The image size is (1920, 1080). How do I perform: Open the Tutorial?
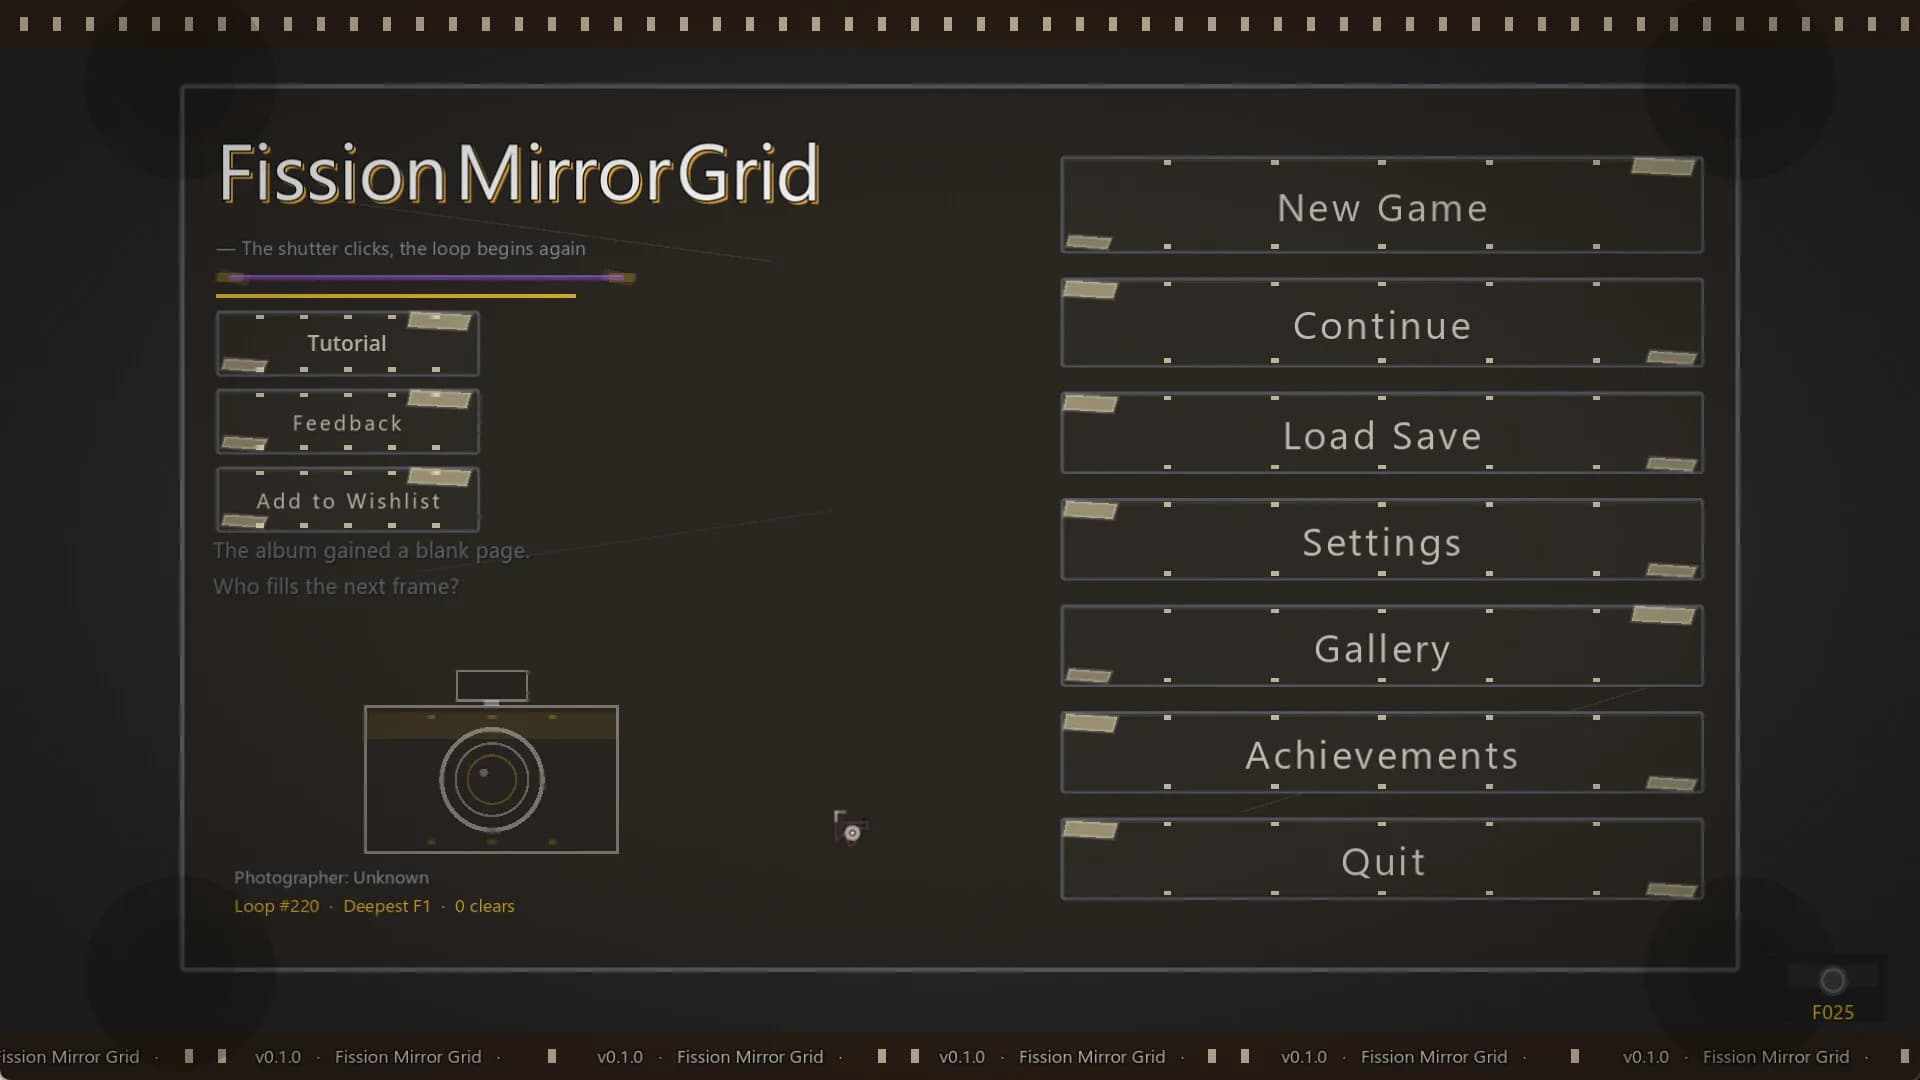point(347,343)
